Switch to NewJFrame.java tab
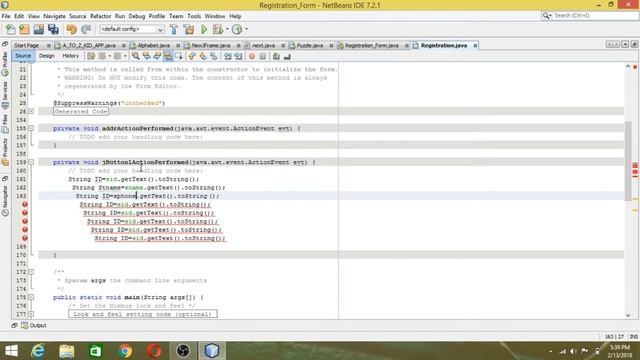 pos(211,45)
